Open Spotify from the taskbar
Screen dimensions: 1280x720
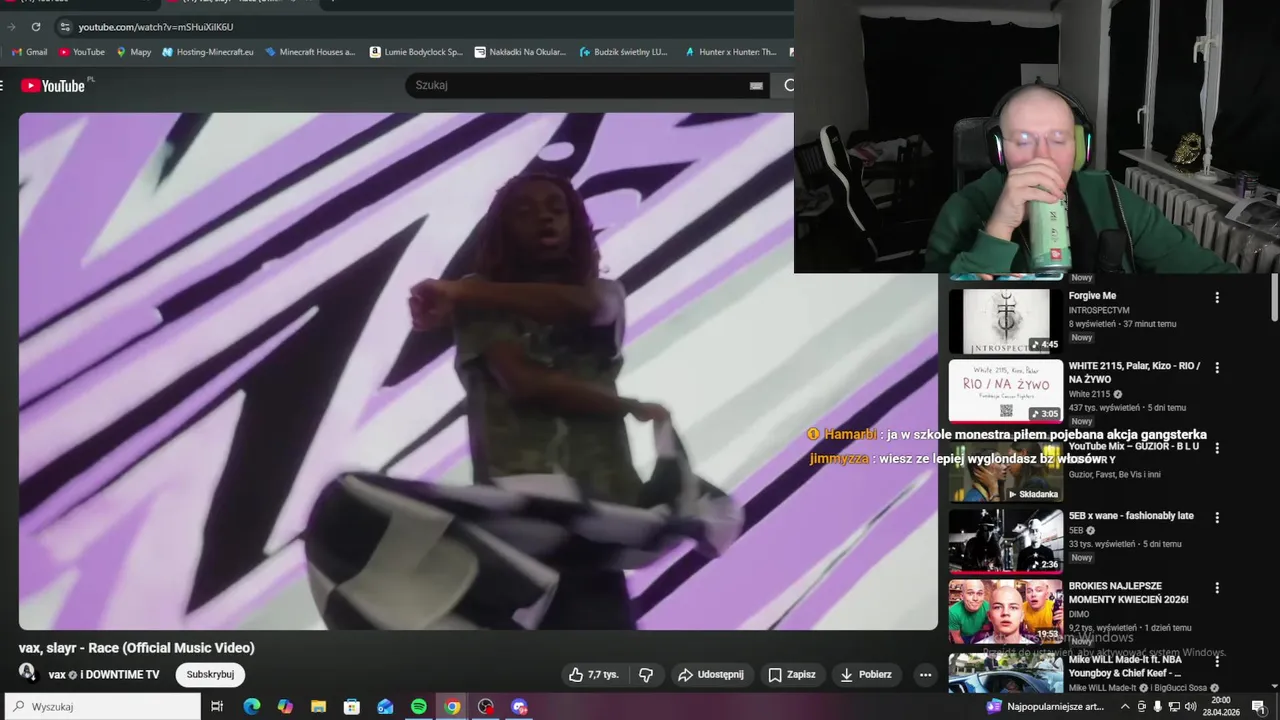(x=419, y=707)
